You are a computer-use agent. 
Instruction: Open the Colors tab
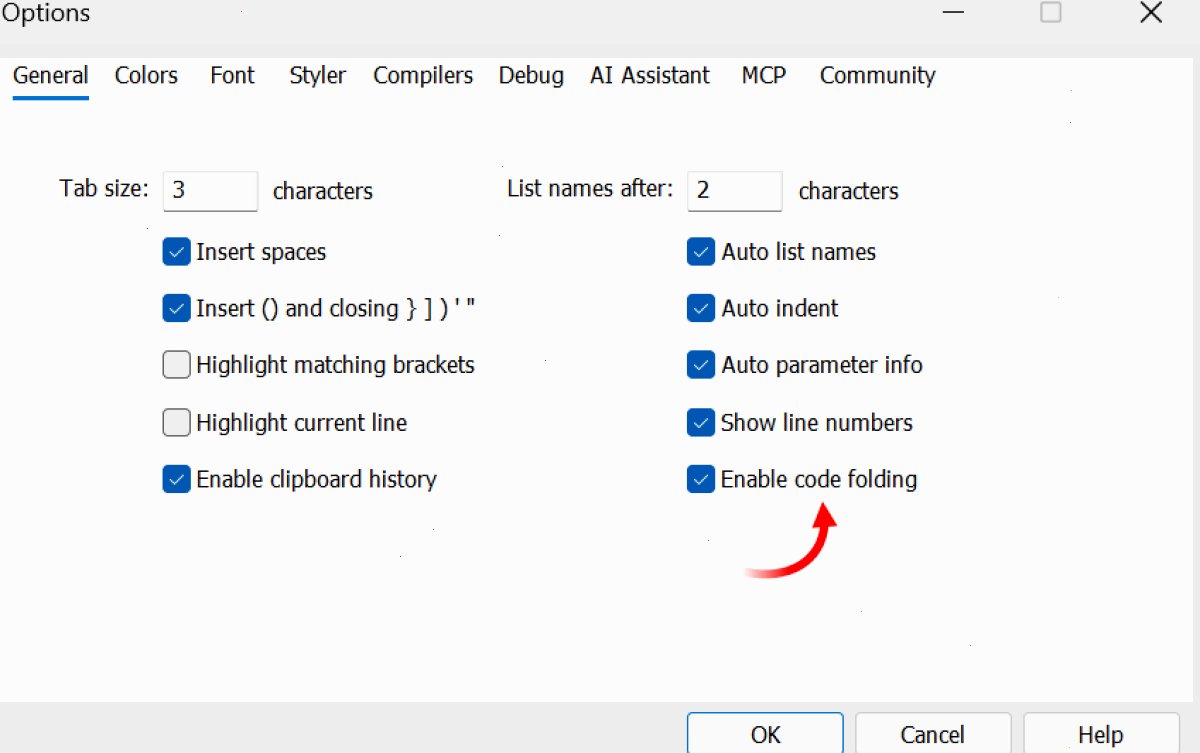click(146, 76)
